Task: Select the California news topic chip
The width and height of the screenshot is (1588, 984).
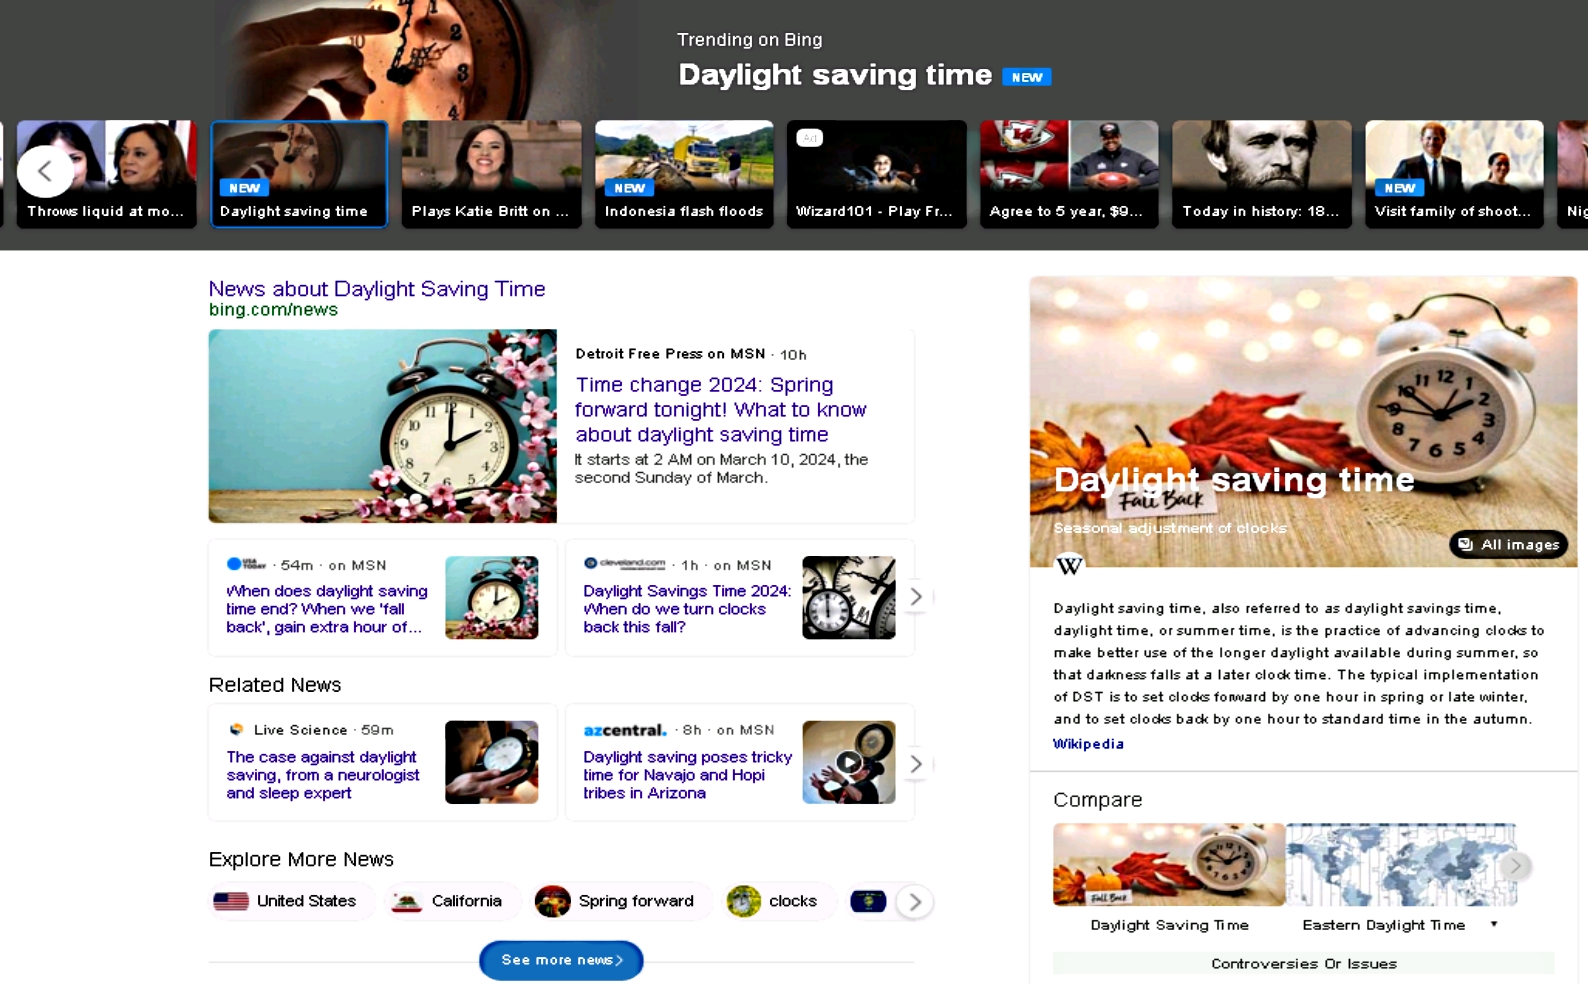Action: tap(453, 901)
